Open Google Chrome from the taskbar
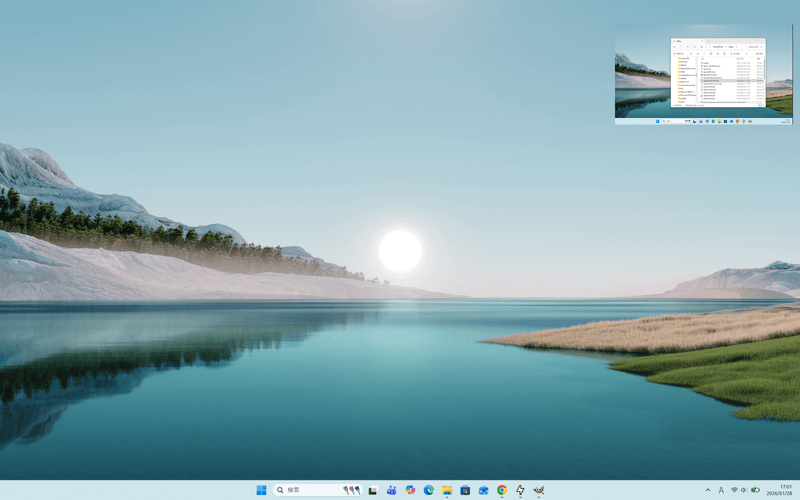This screenshot has width=800, height=500. point(502,490)
